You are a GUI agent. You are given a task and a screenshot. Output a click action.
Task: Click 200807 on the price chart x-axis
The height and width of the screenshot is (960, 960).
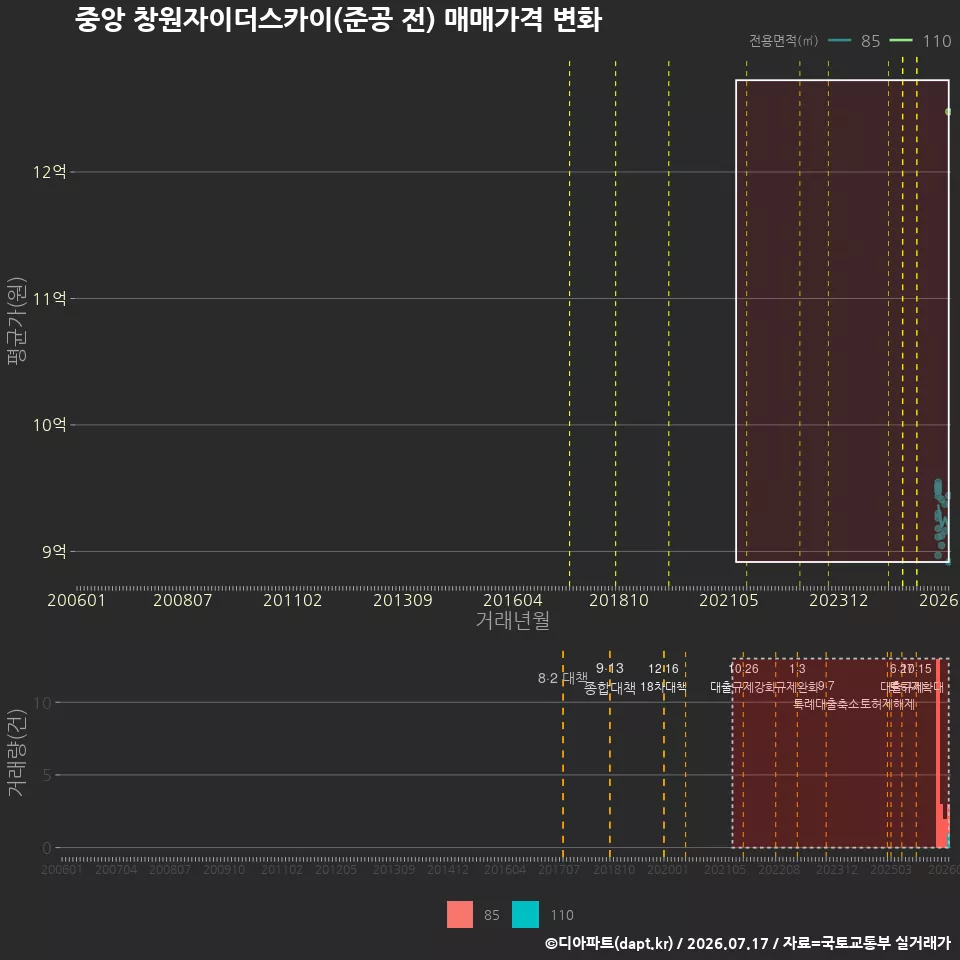tap(182, 600)
